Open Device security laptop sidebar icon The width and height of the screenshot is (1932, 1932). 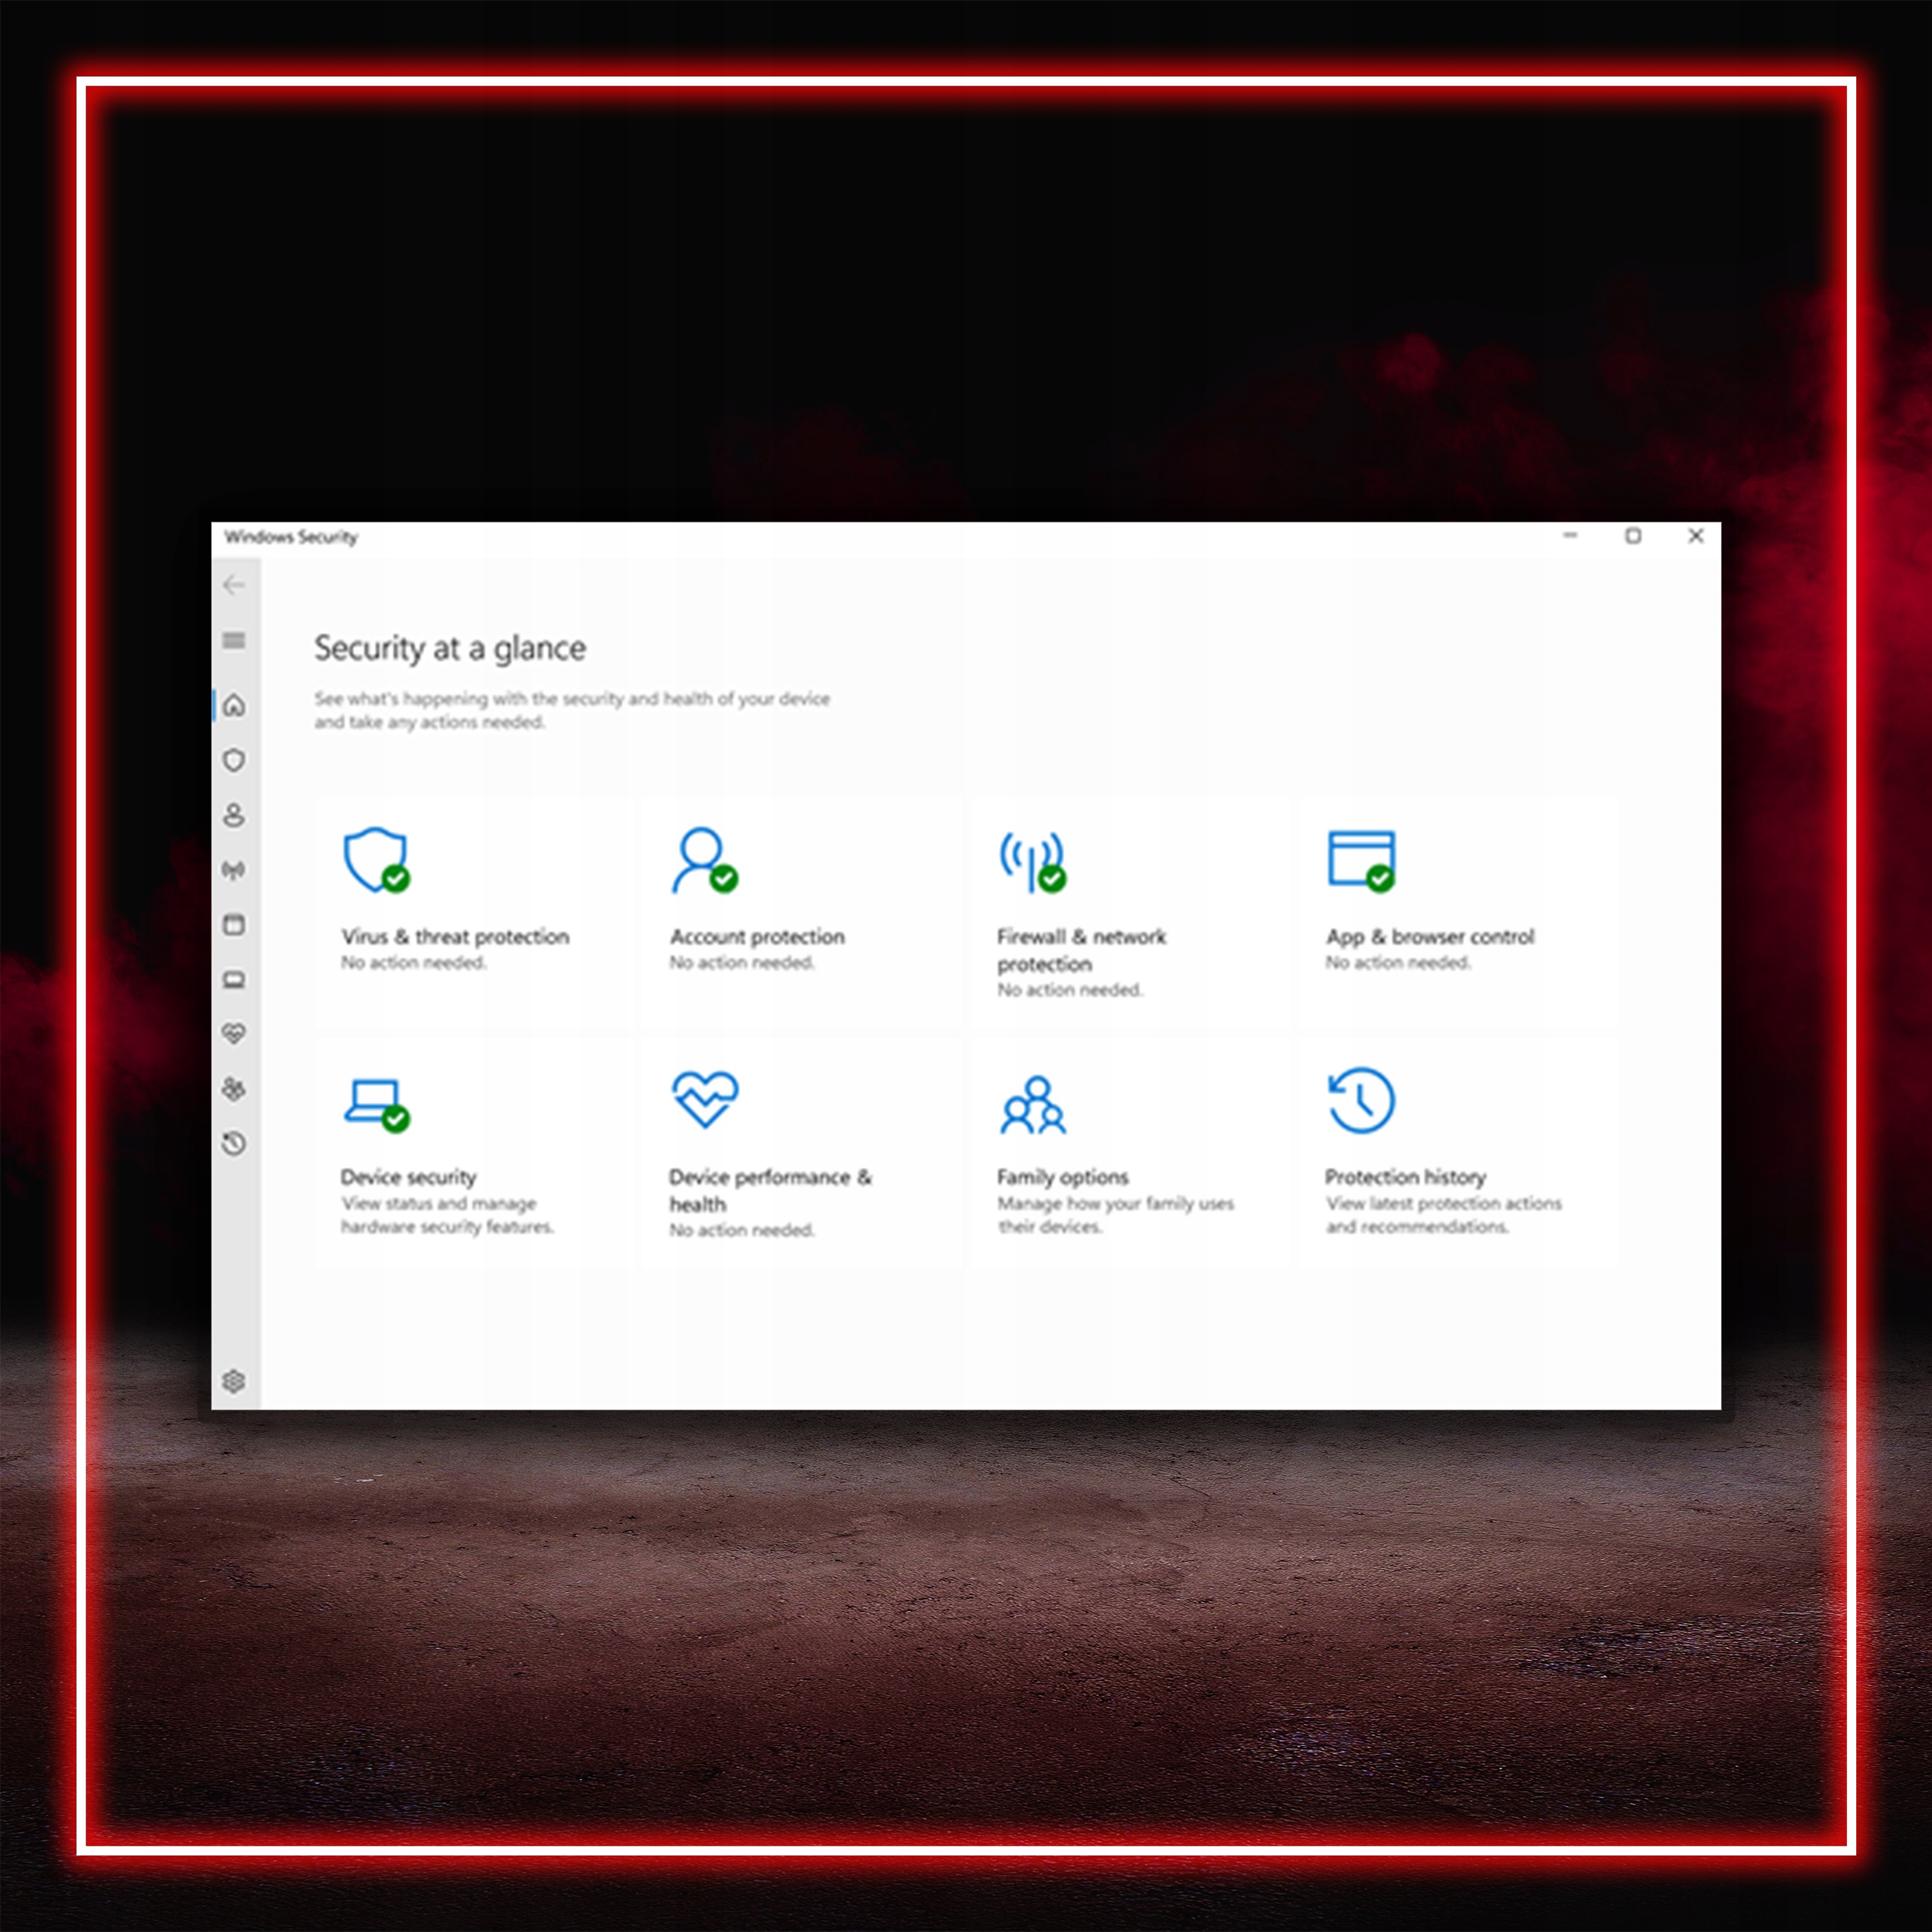point(234,980)
